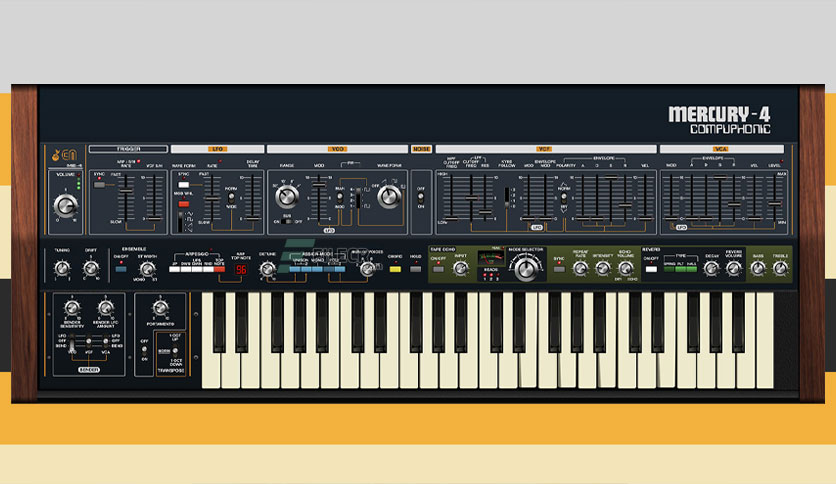This screenshot has width=836, height=484.
Task: Click the VCO Wave Form knob
Action: coord(389,197)
